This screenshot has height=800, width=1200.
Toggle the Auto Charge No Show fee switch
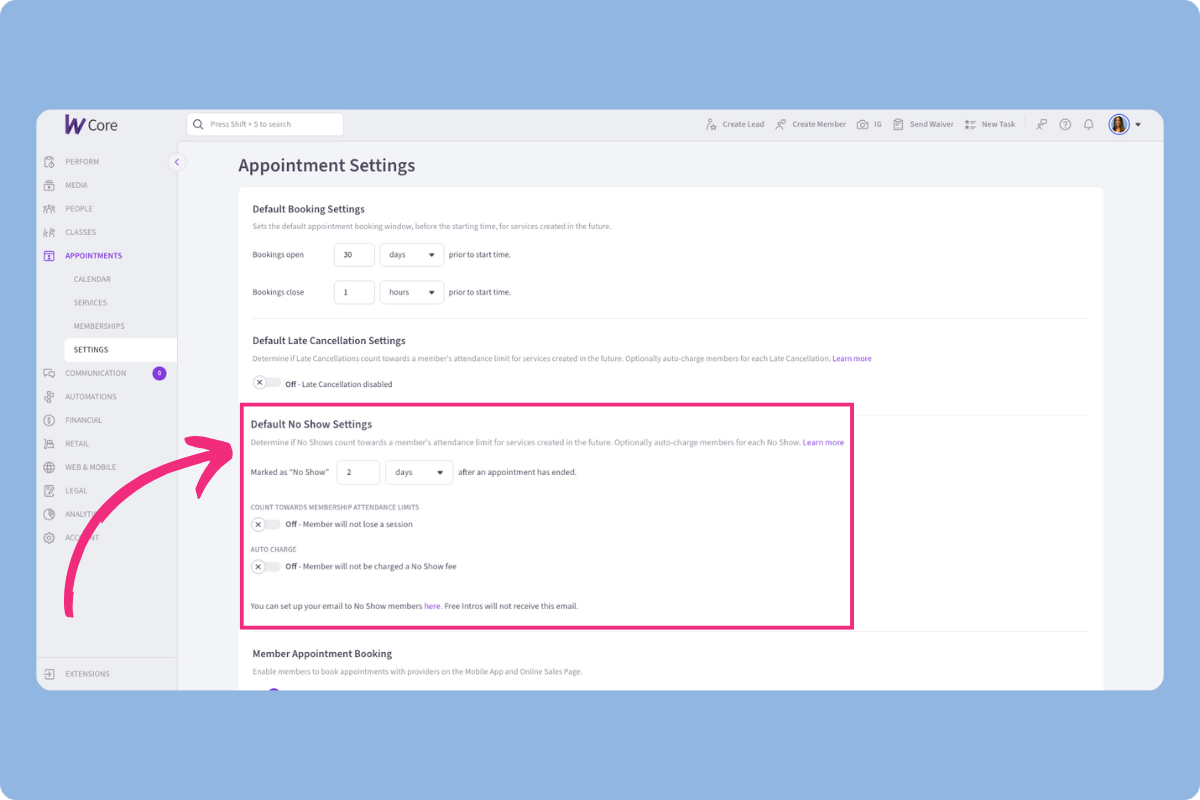pos(266,565)
